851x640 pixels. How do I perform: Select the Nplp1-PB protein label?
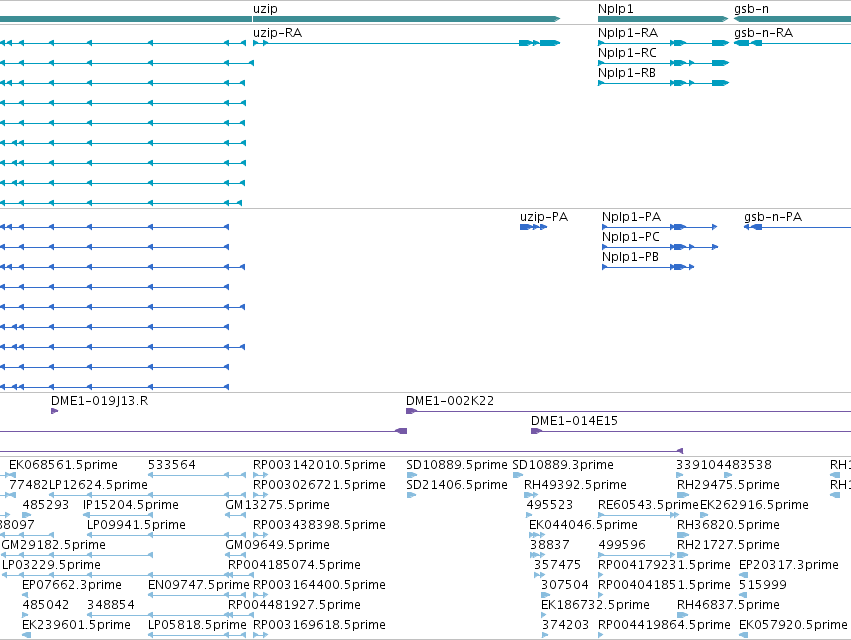(x=631, y=257)
